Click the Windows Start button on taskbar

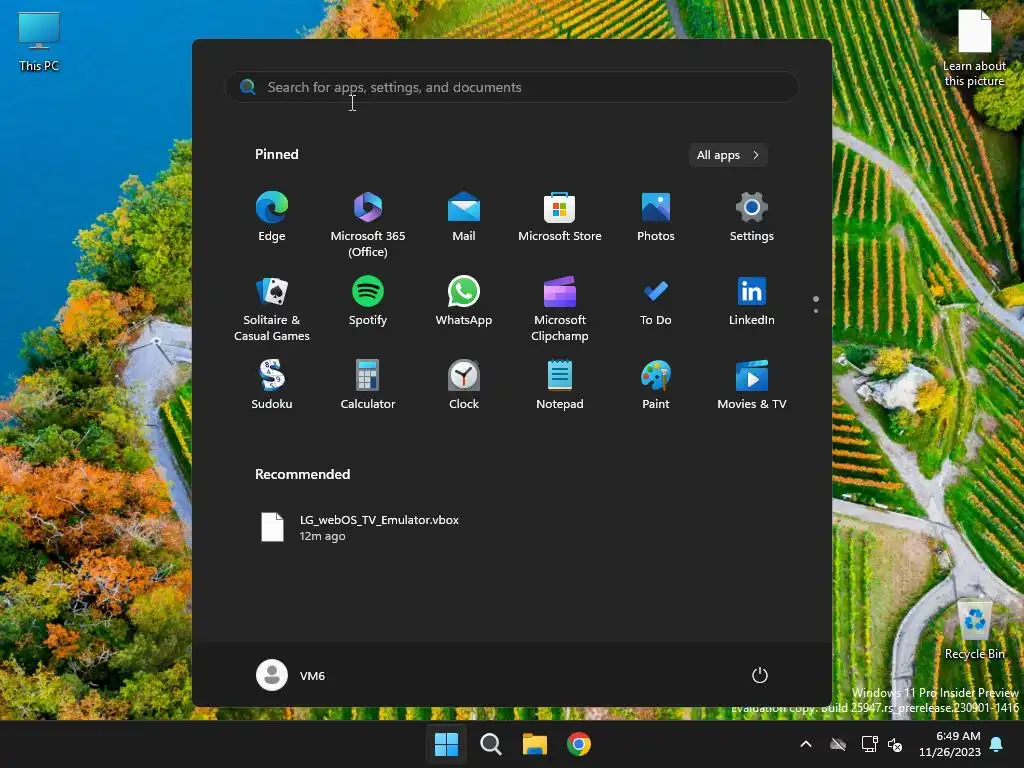(447, 744)
